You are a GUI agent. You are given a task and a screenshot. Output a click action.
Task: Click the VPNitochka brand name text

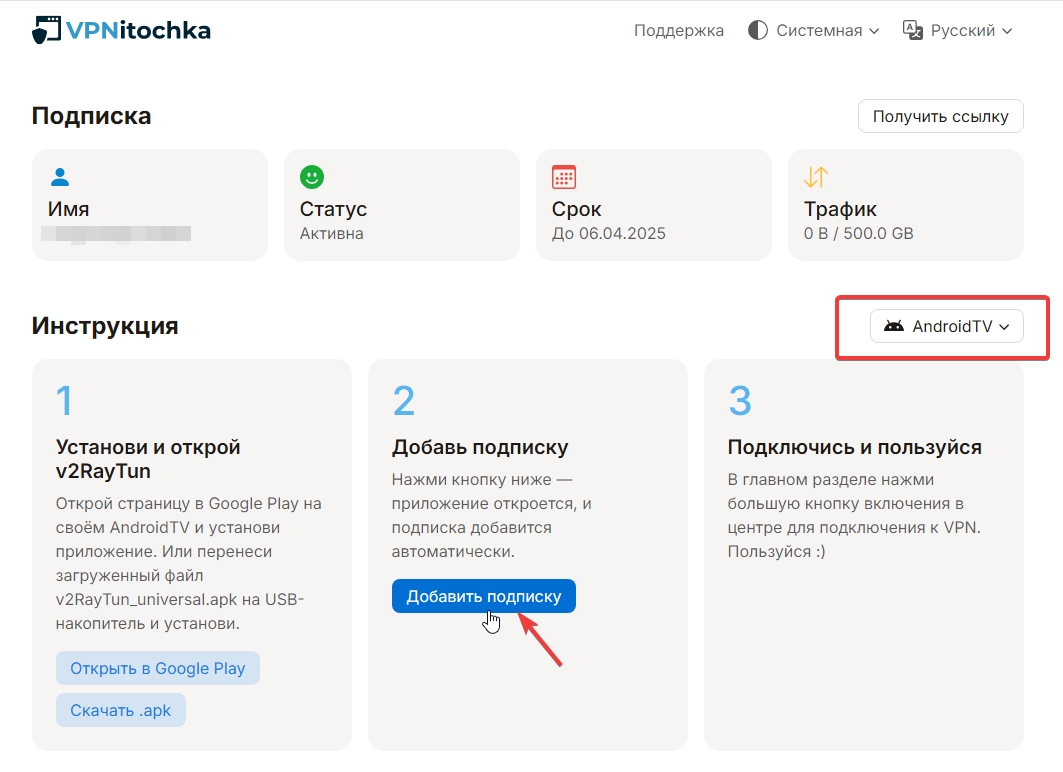click(x=138, y=31)
